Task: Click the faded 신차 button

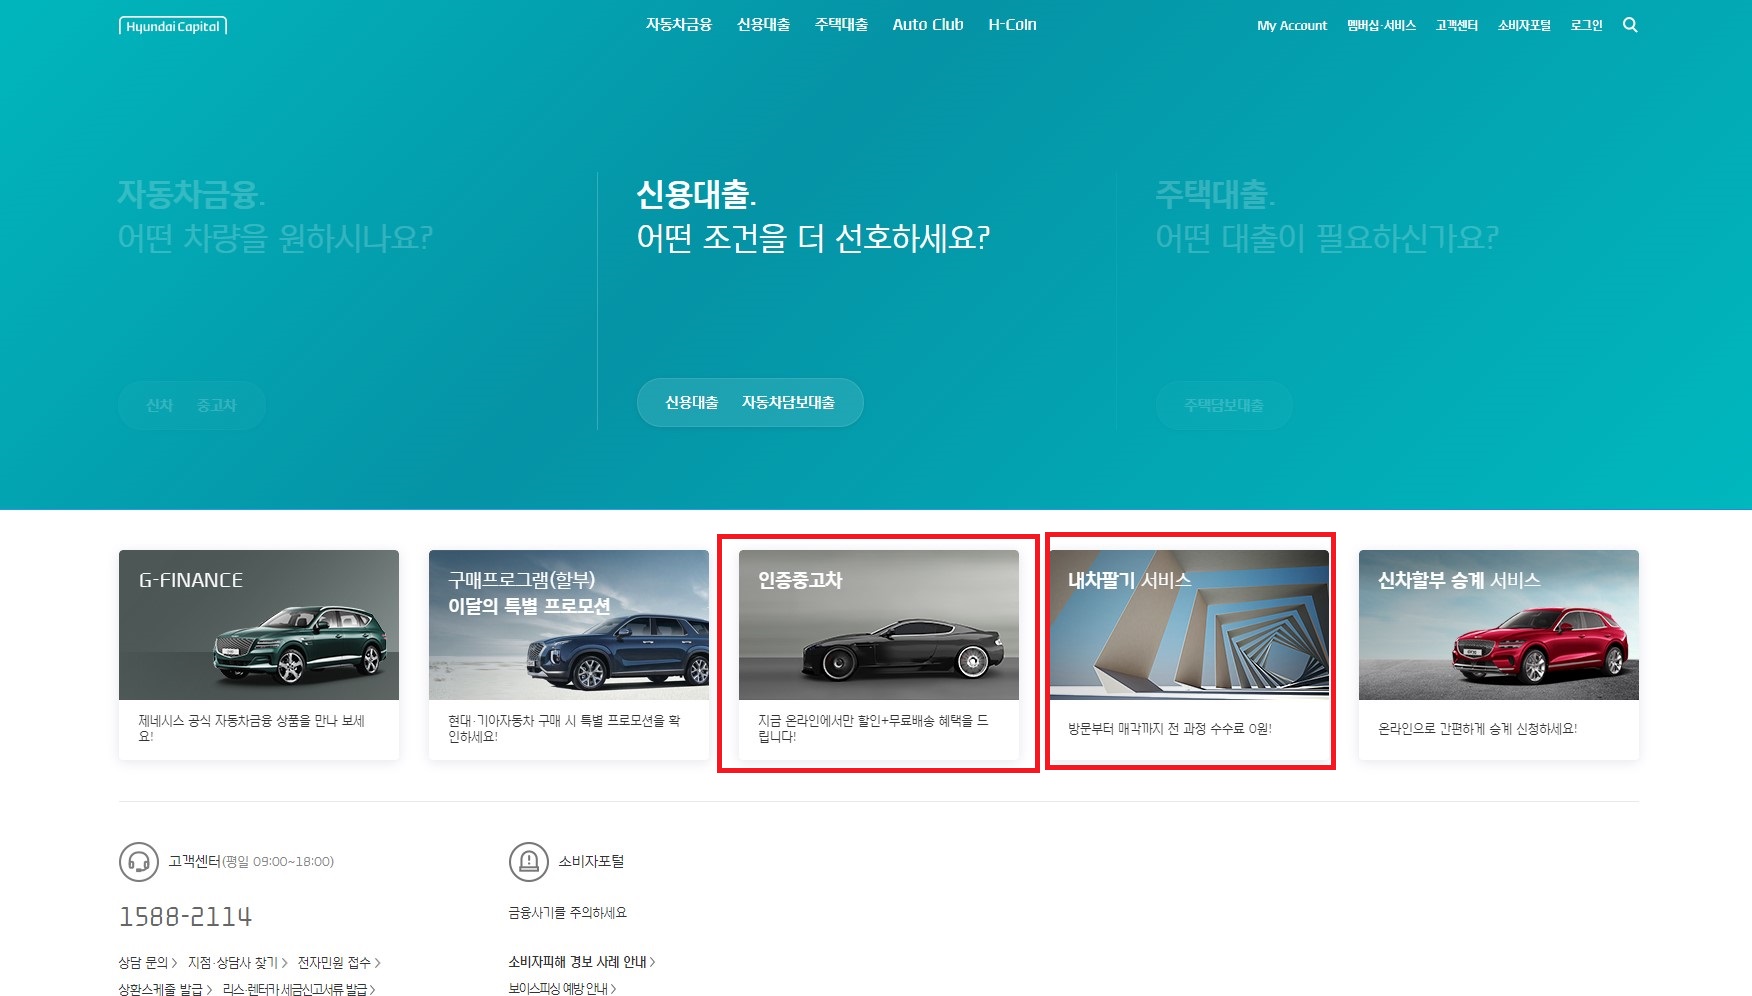Action: [x=159, y=405]
